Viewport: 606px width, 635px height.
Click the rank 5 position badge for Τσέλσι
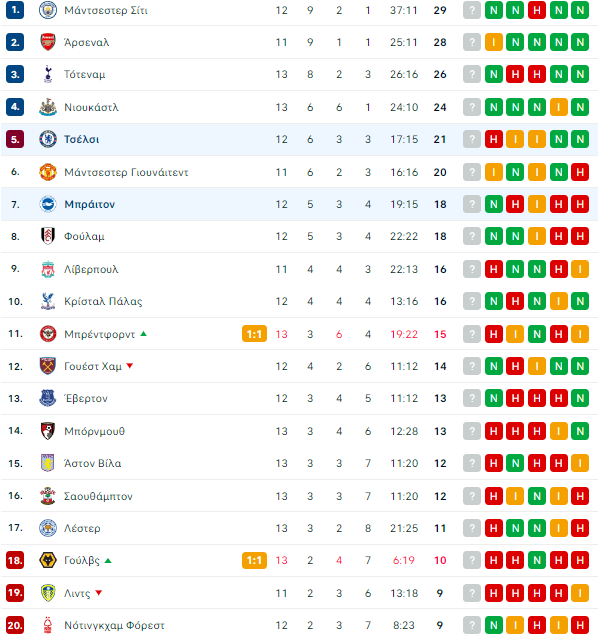pos(15,139)
